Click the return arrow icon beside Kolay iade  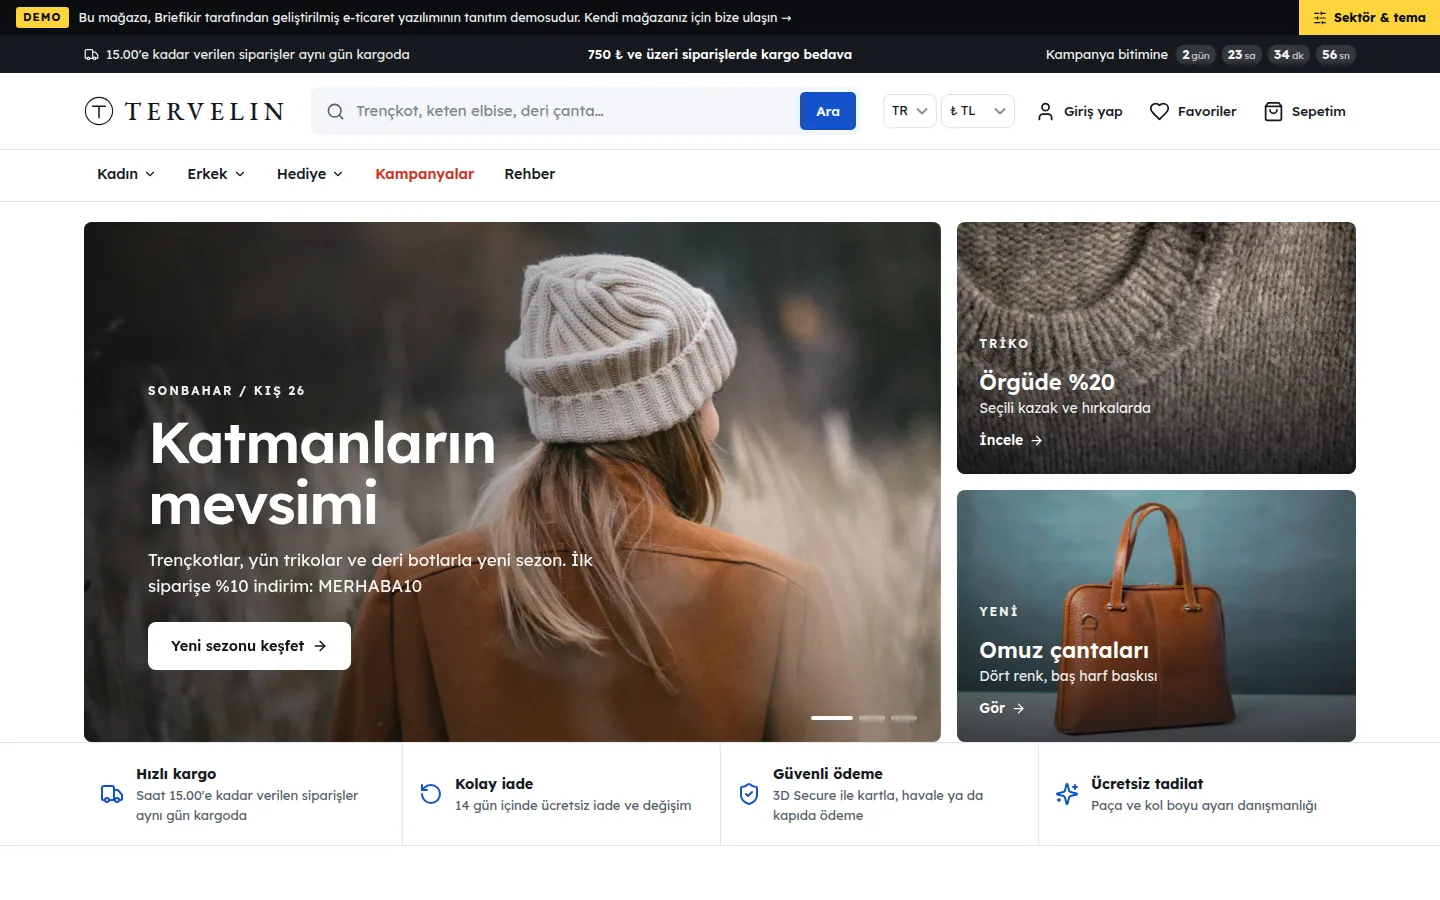(x=431, y=794)
